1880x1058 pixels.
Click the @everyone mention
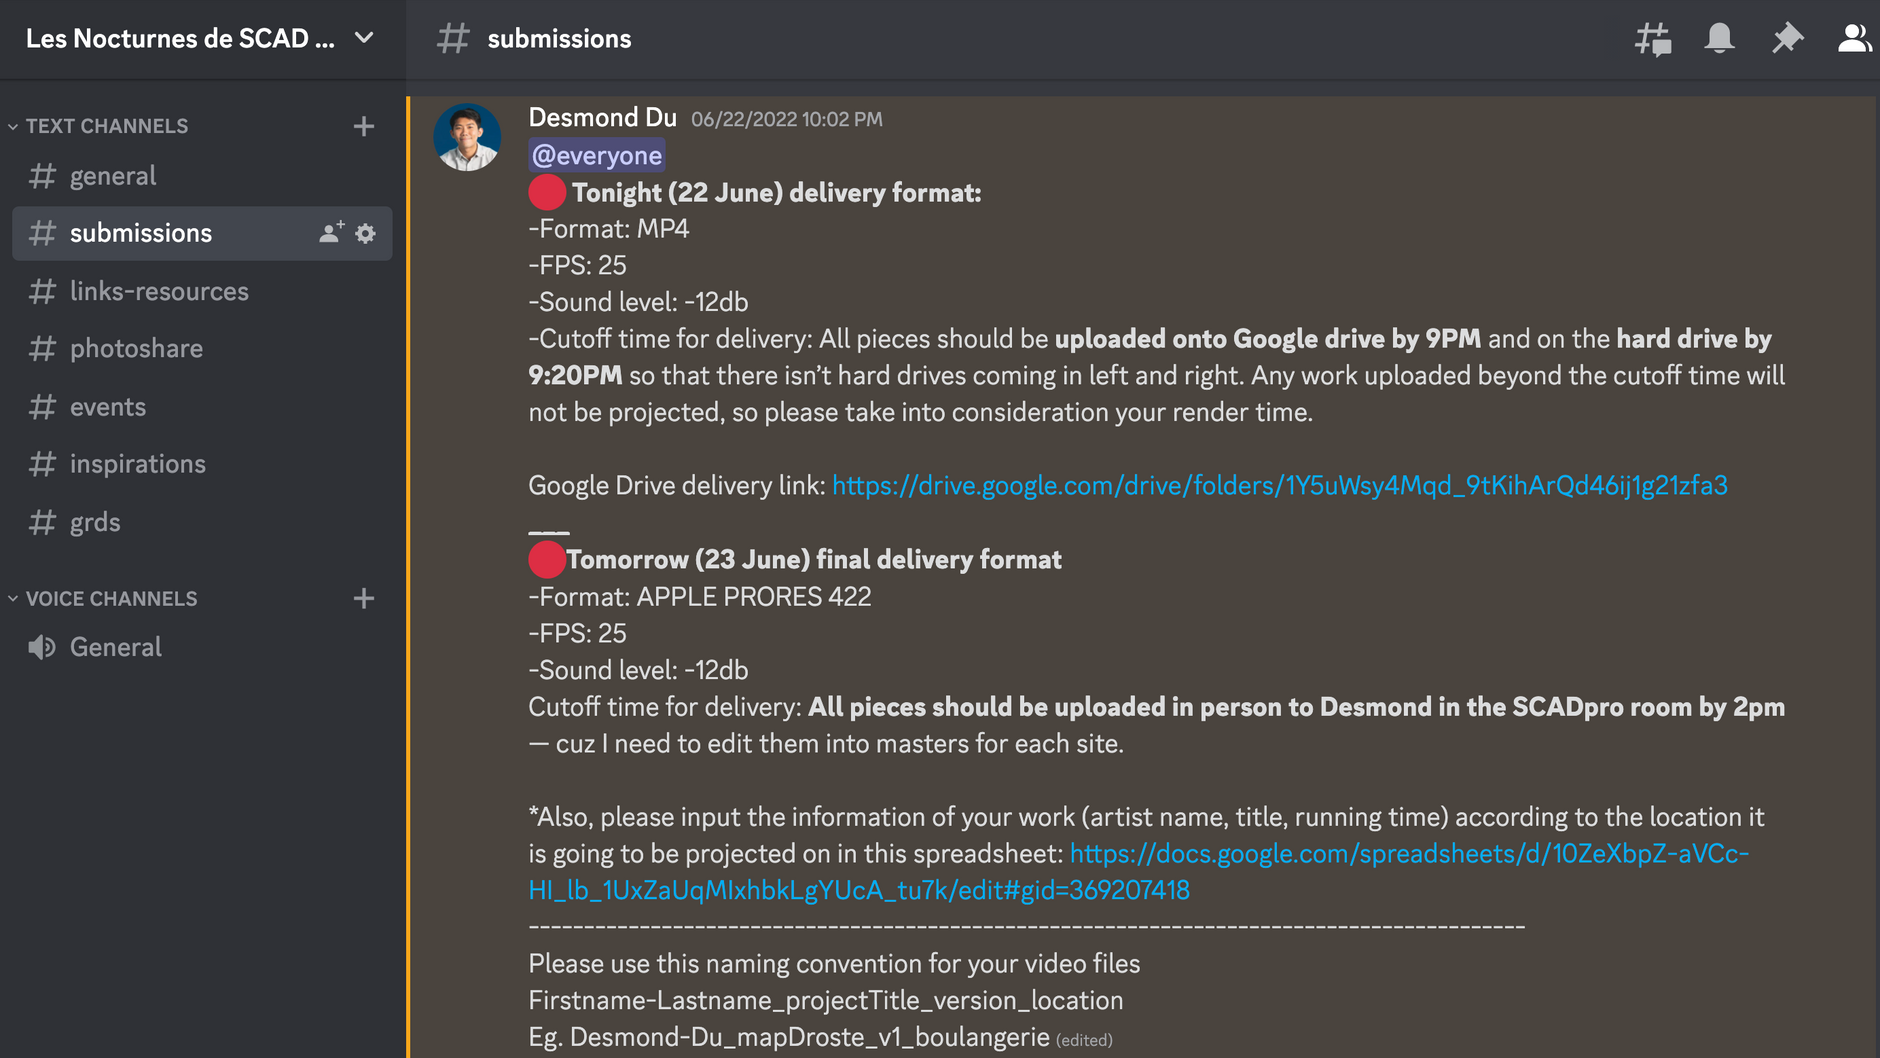[597, 155]
